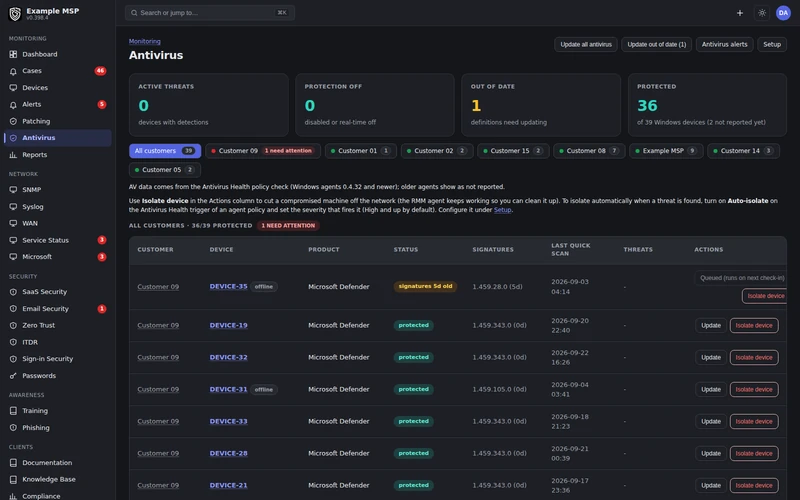Open DEVICE-19 device link
Image resolution: width=800 pixels, height=500 pixels.
[x=228, y=326]
